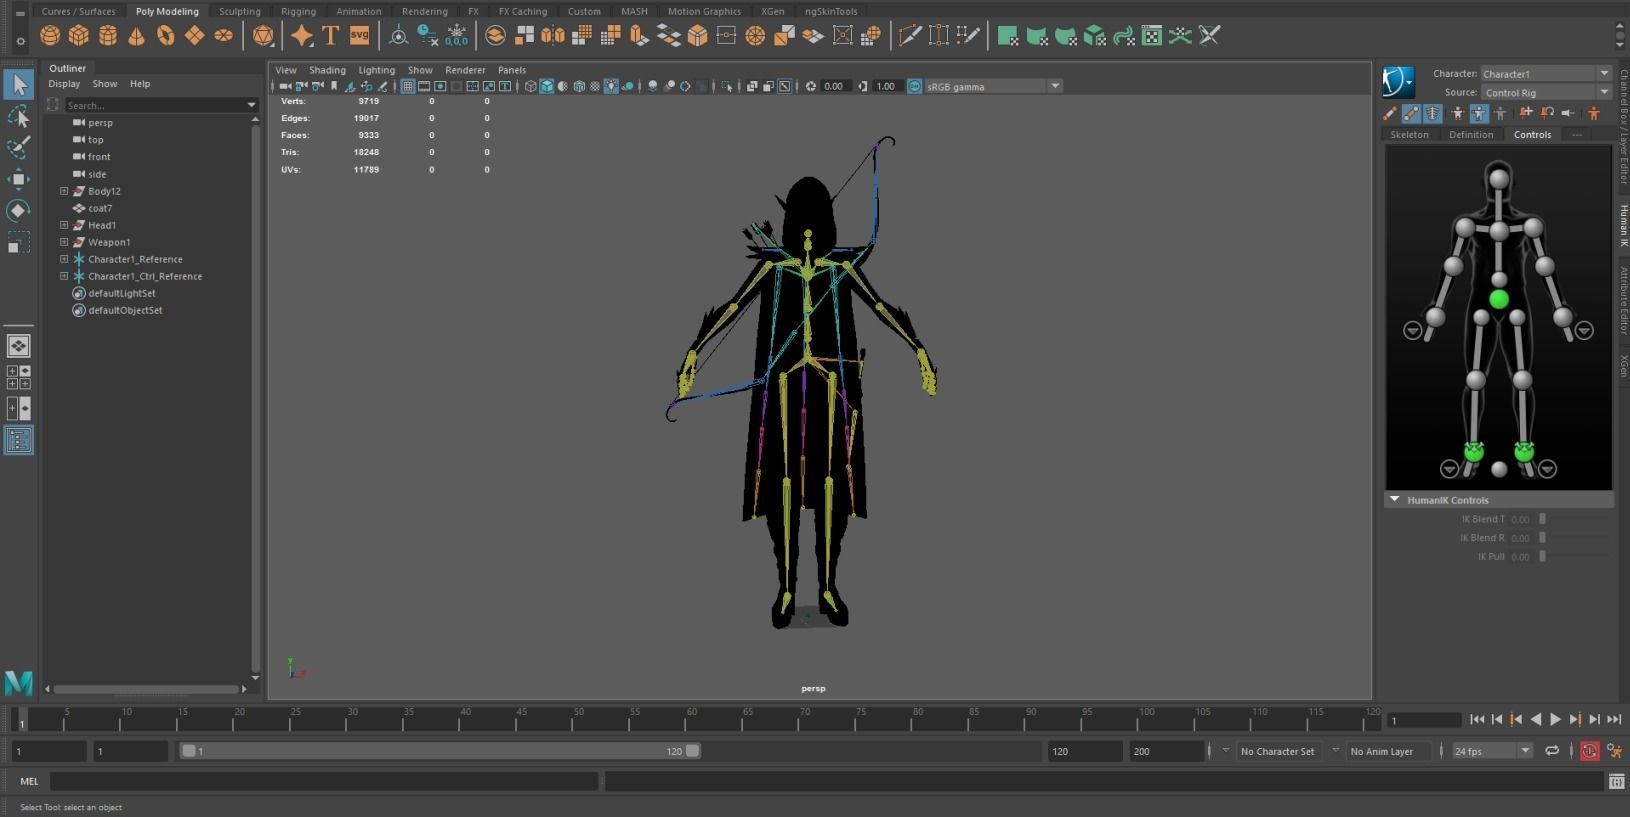Open the Lighting menu in viewport

click(x=376, y=70)
